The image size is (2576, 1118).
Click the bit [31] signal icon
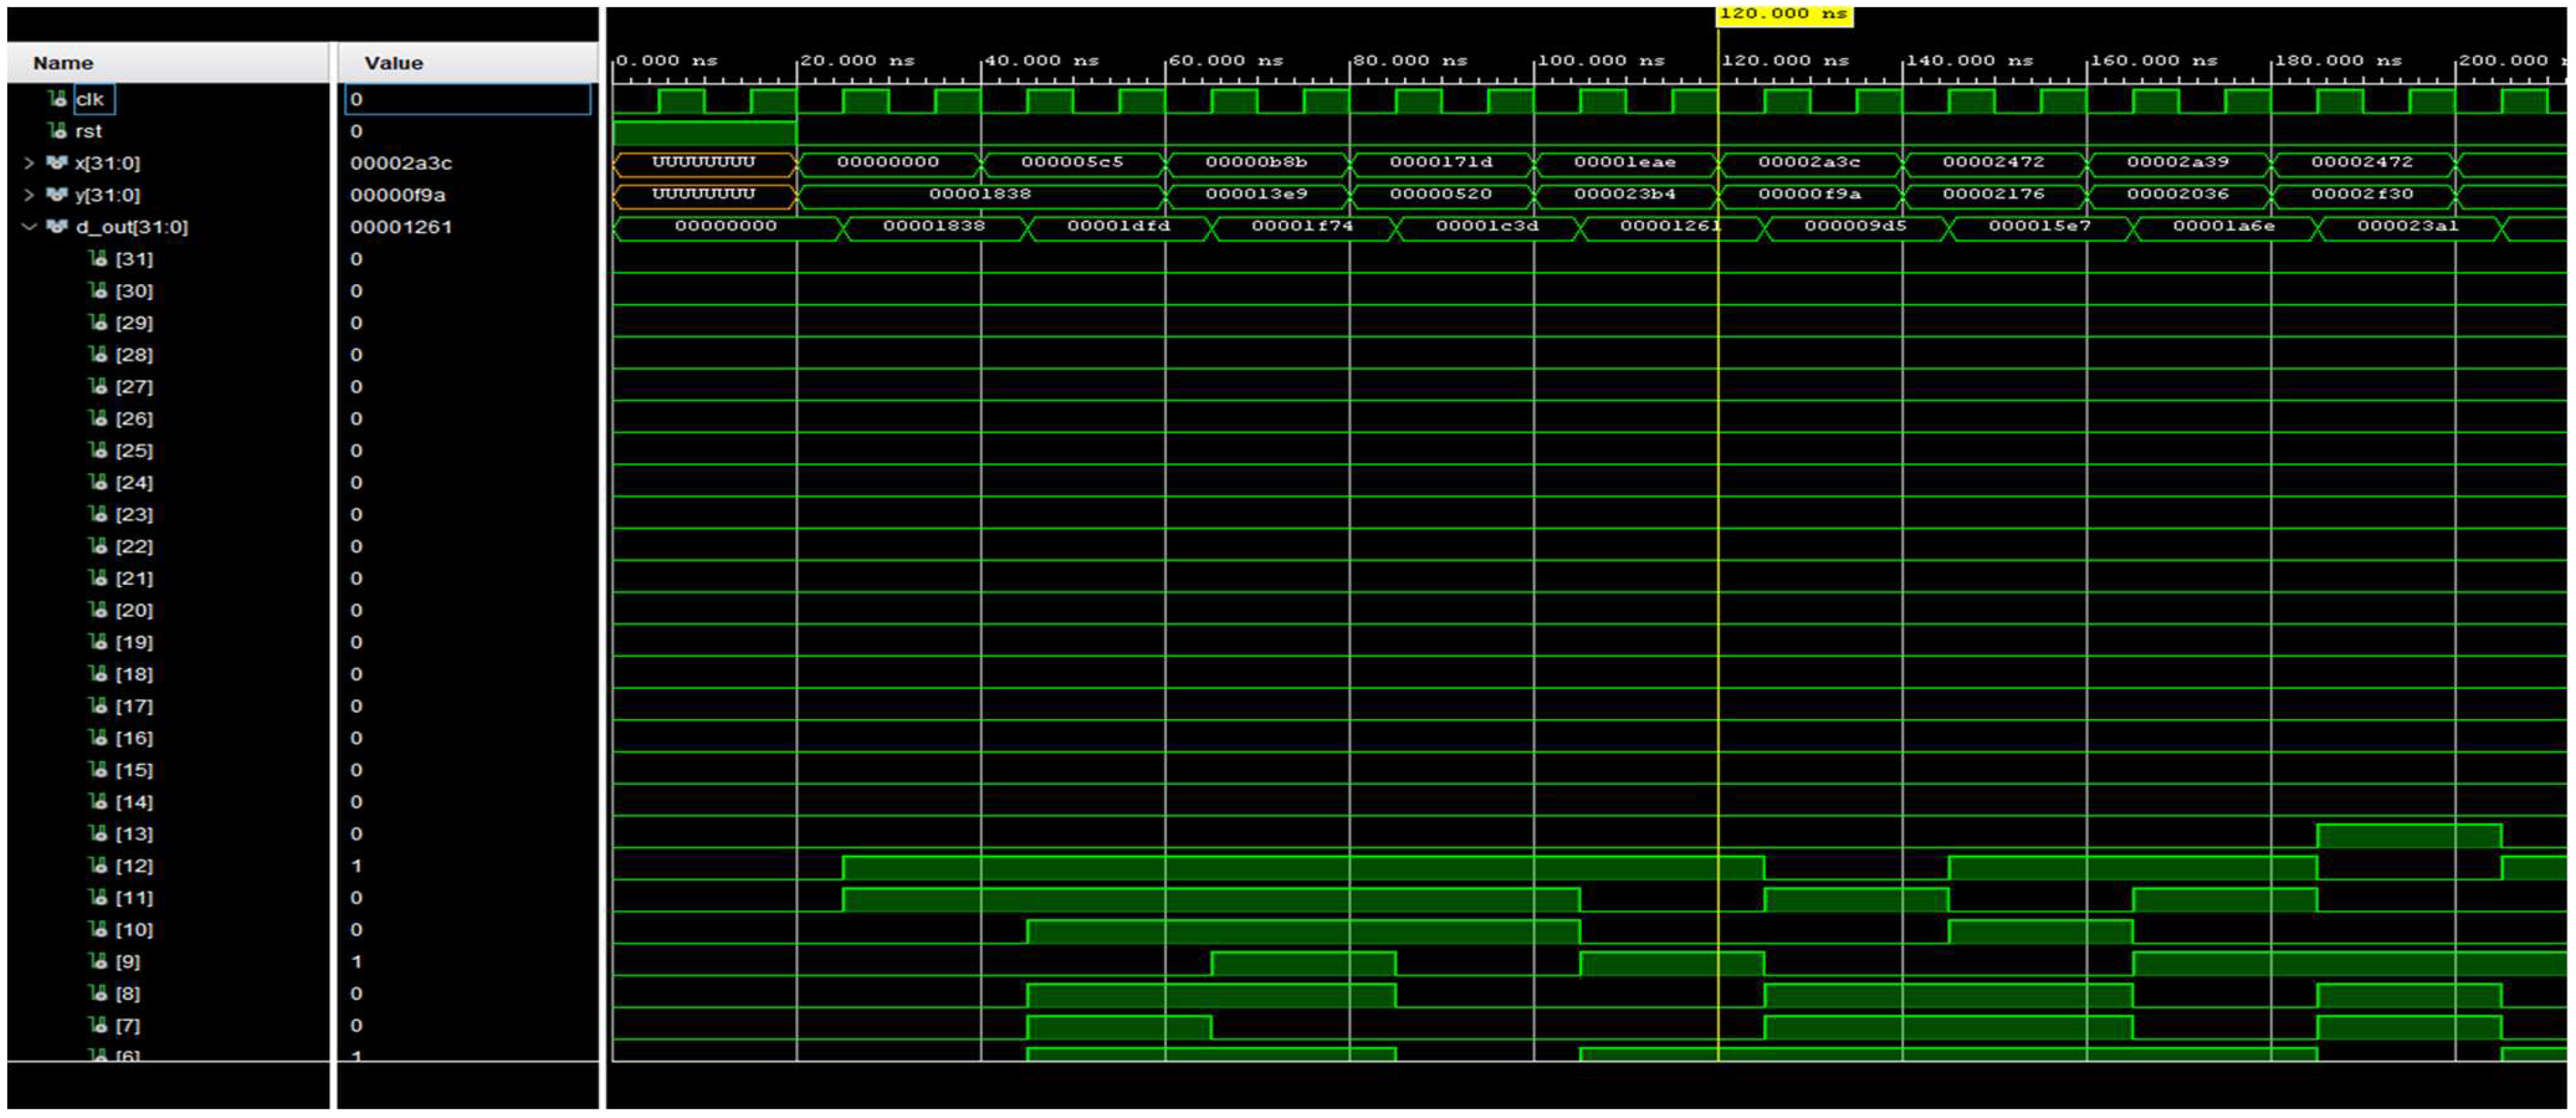(98, 259)
